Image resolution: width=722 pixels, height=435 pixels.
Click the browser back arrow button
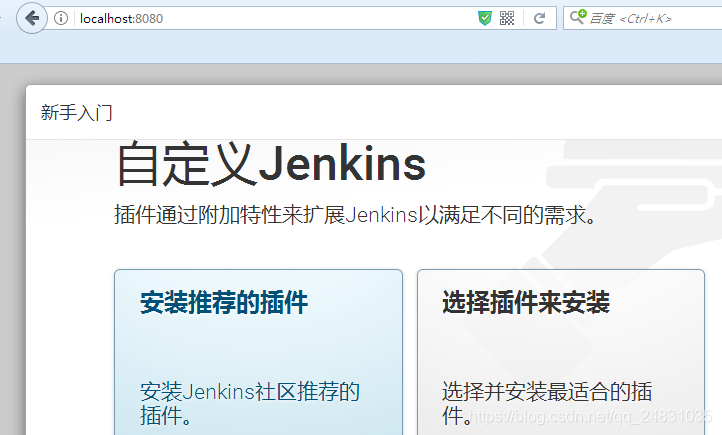32,18
